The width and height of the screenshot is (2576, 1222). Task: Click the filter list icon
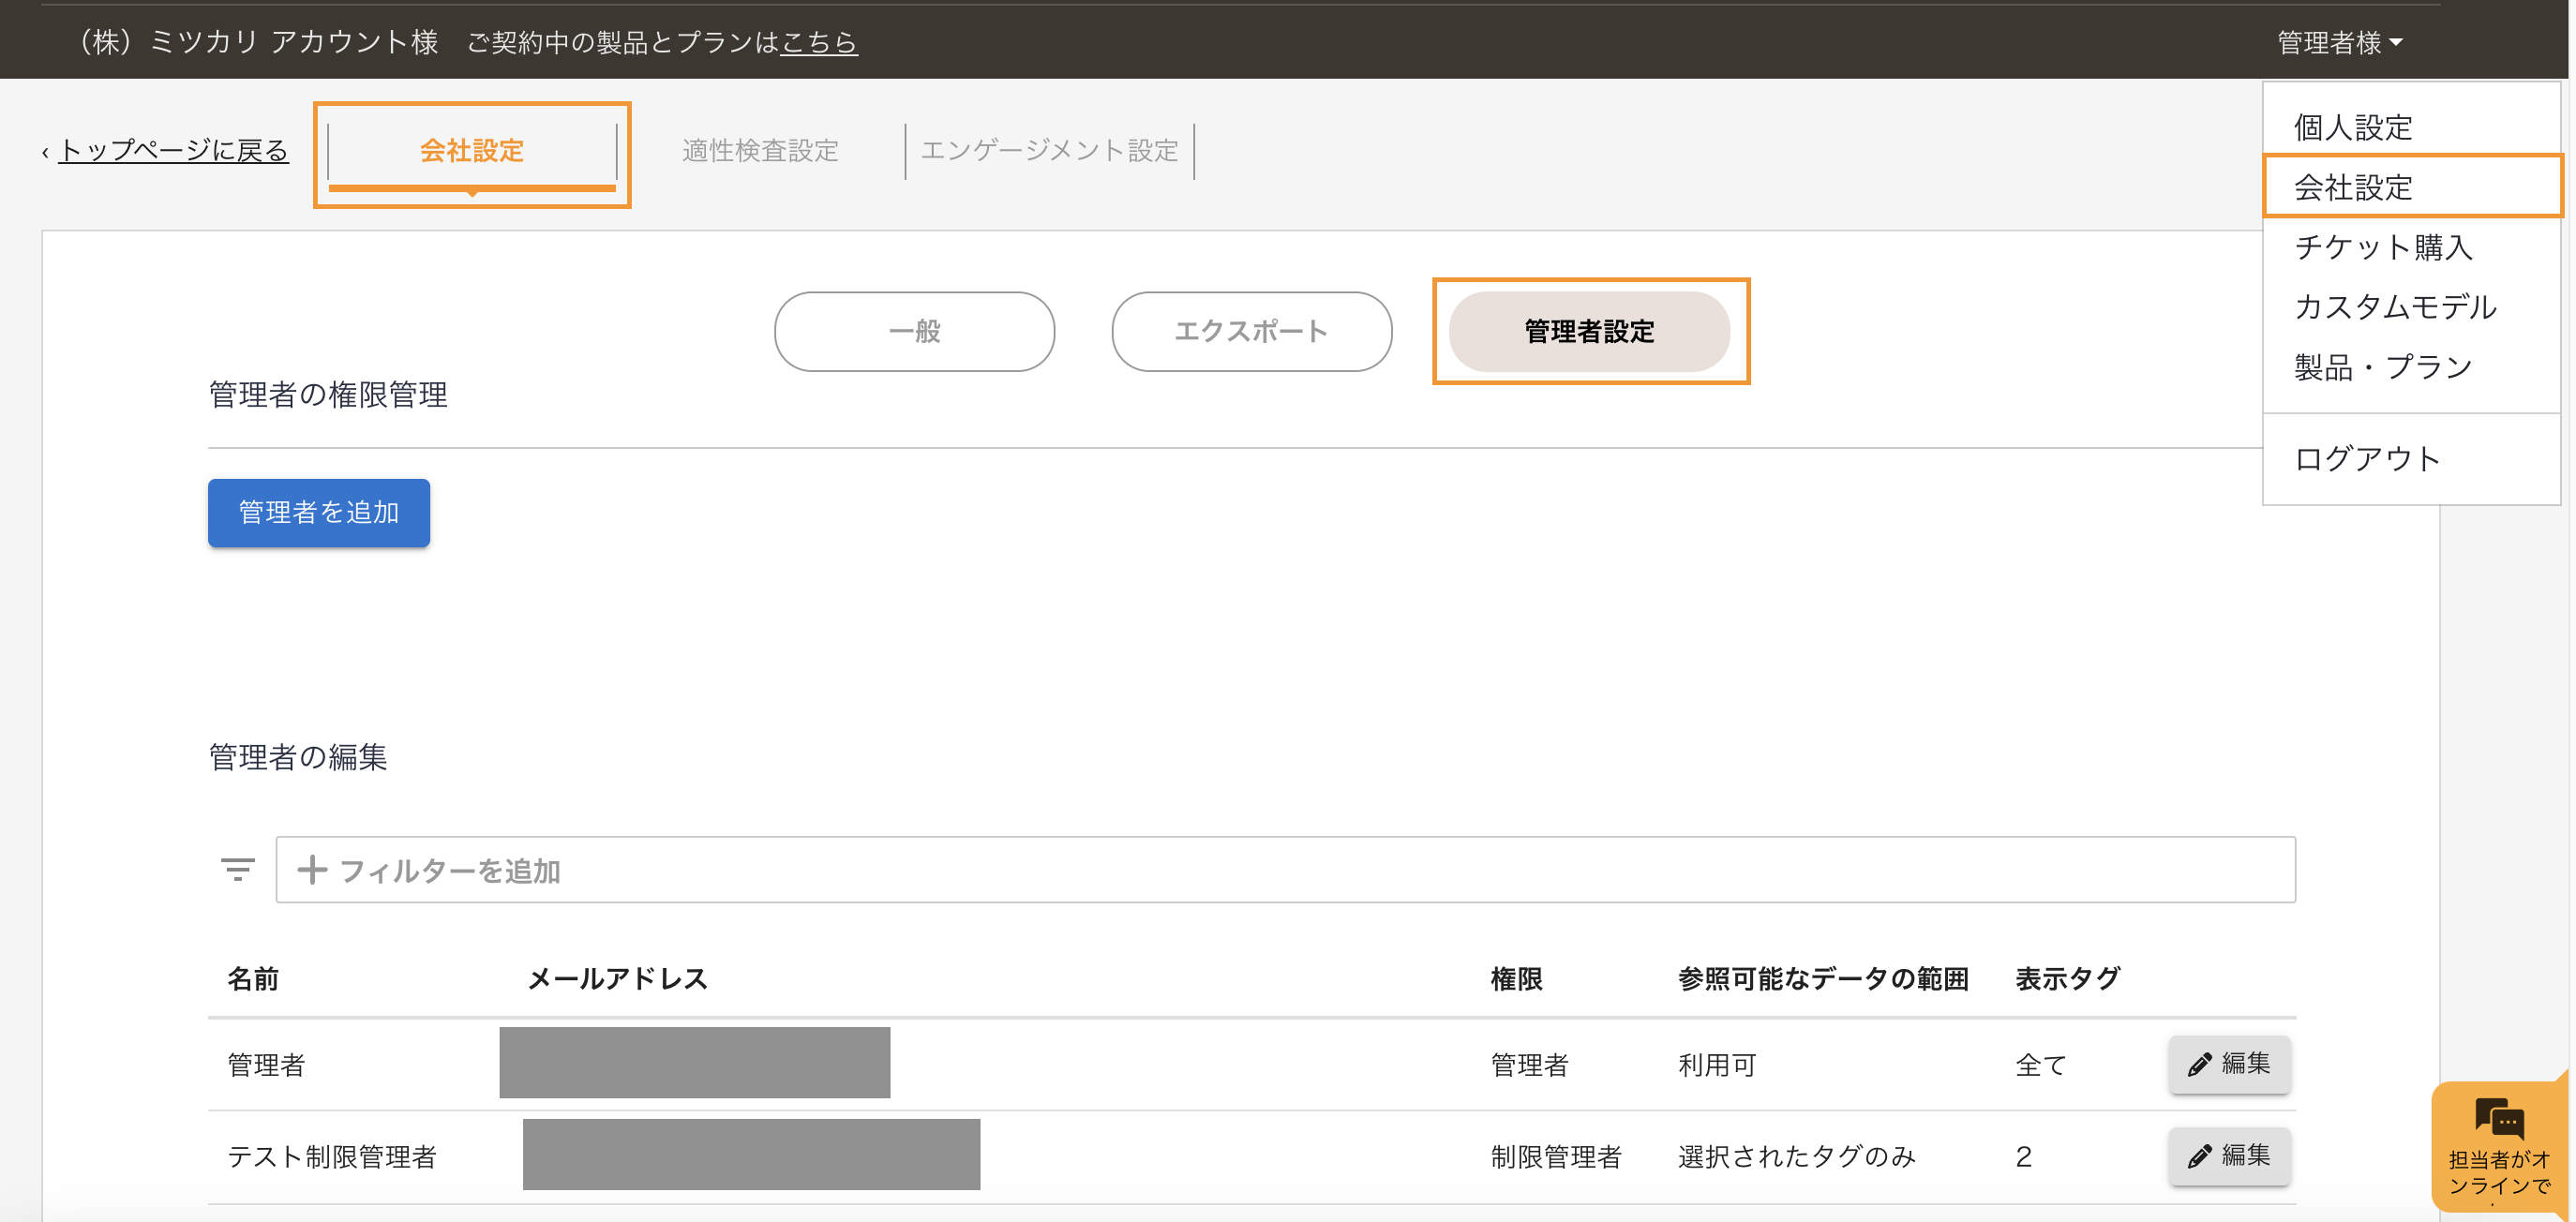point(237,869)
